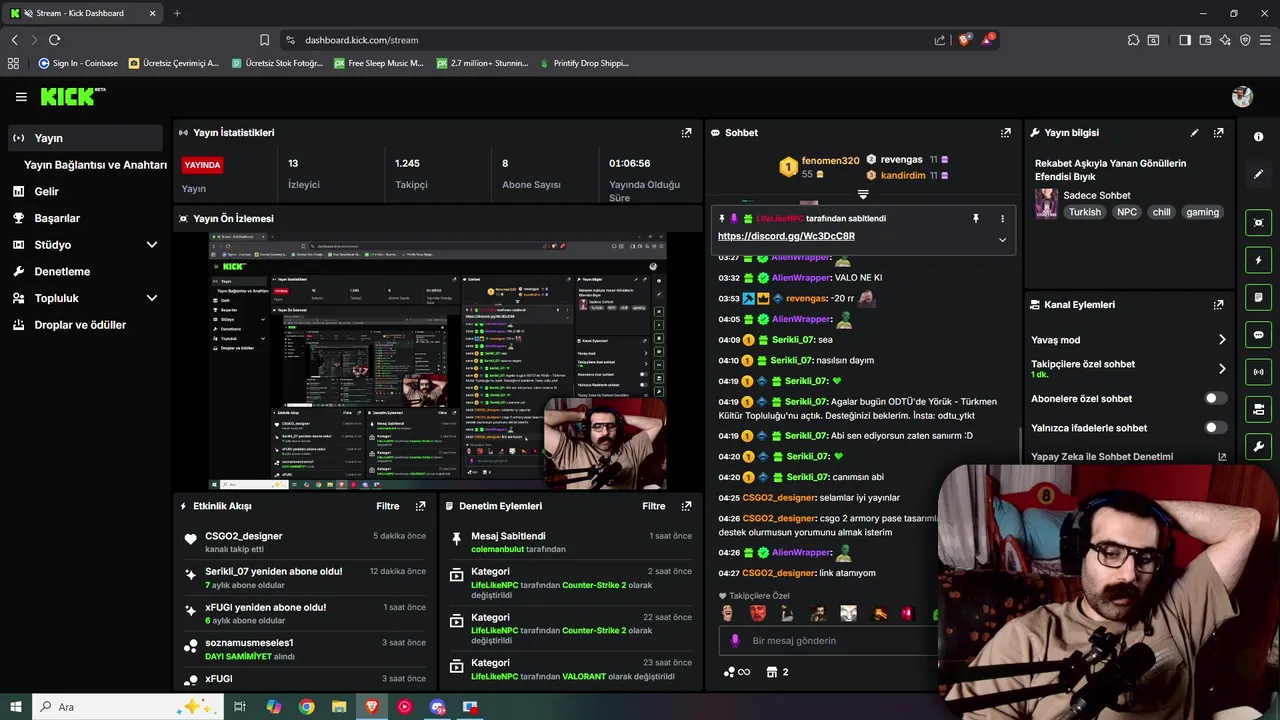Open the user profile avatar menu
Screen dimensions: 1280x720
[x=1242, y=97]
